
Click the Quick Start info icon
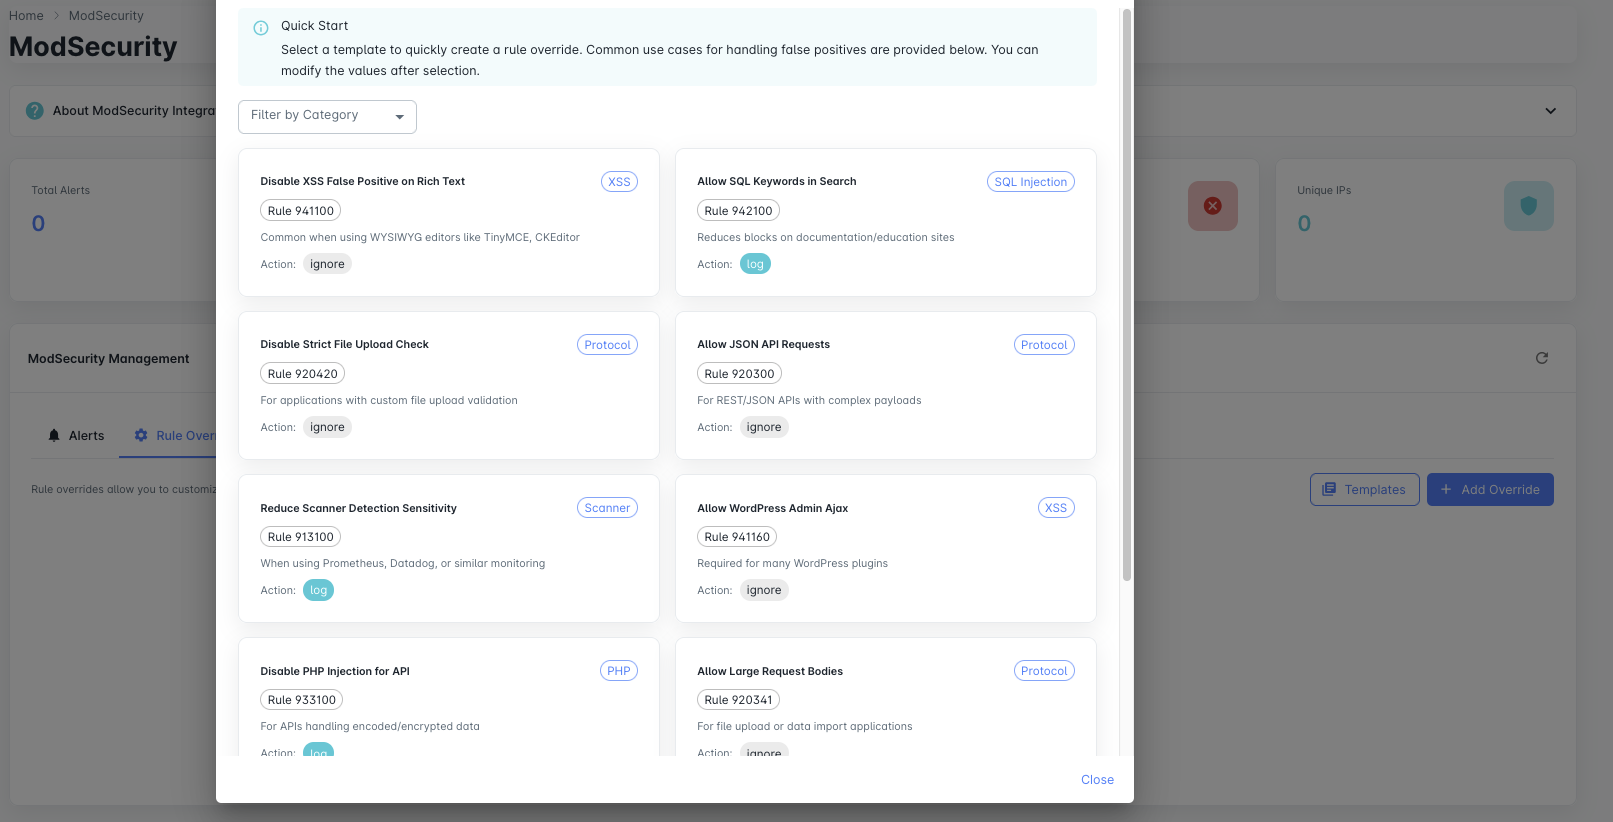[261, 28]
